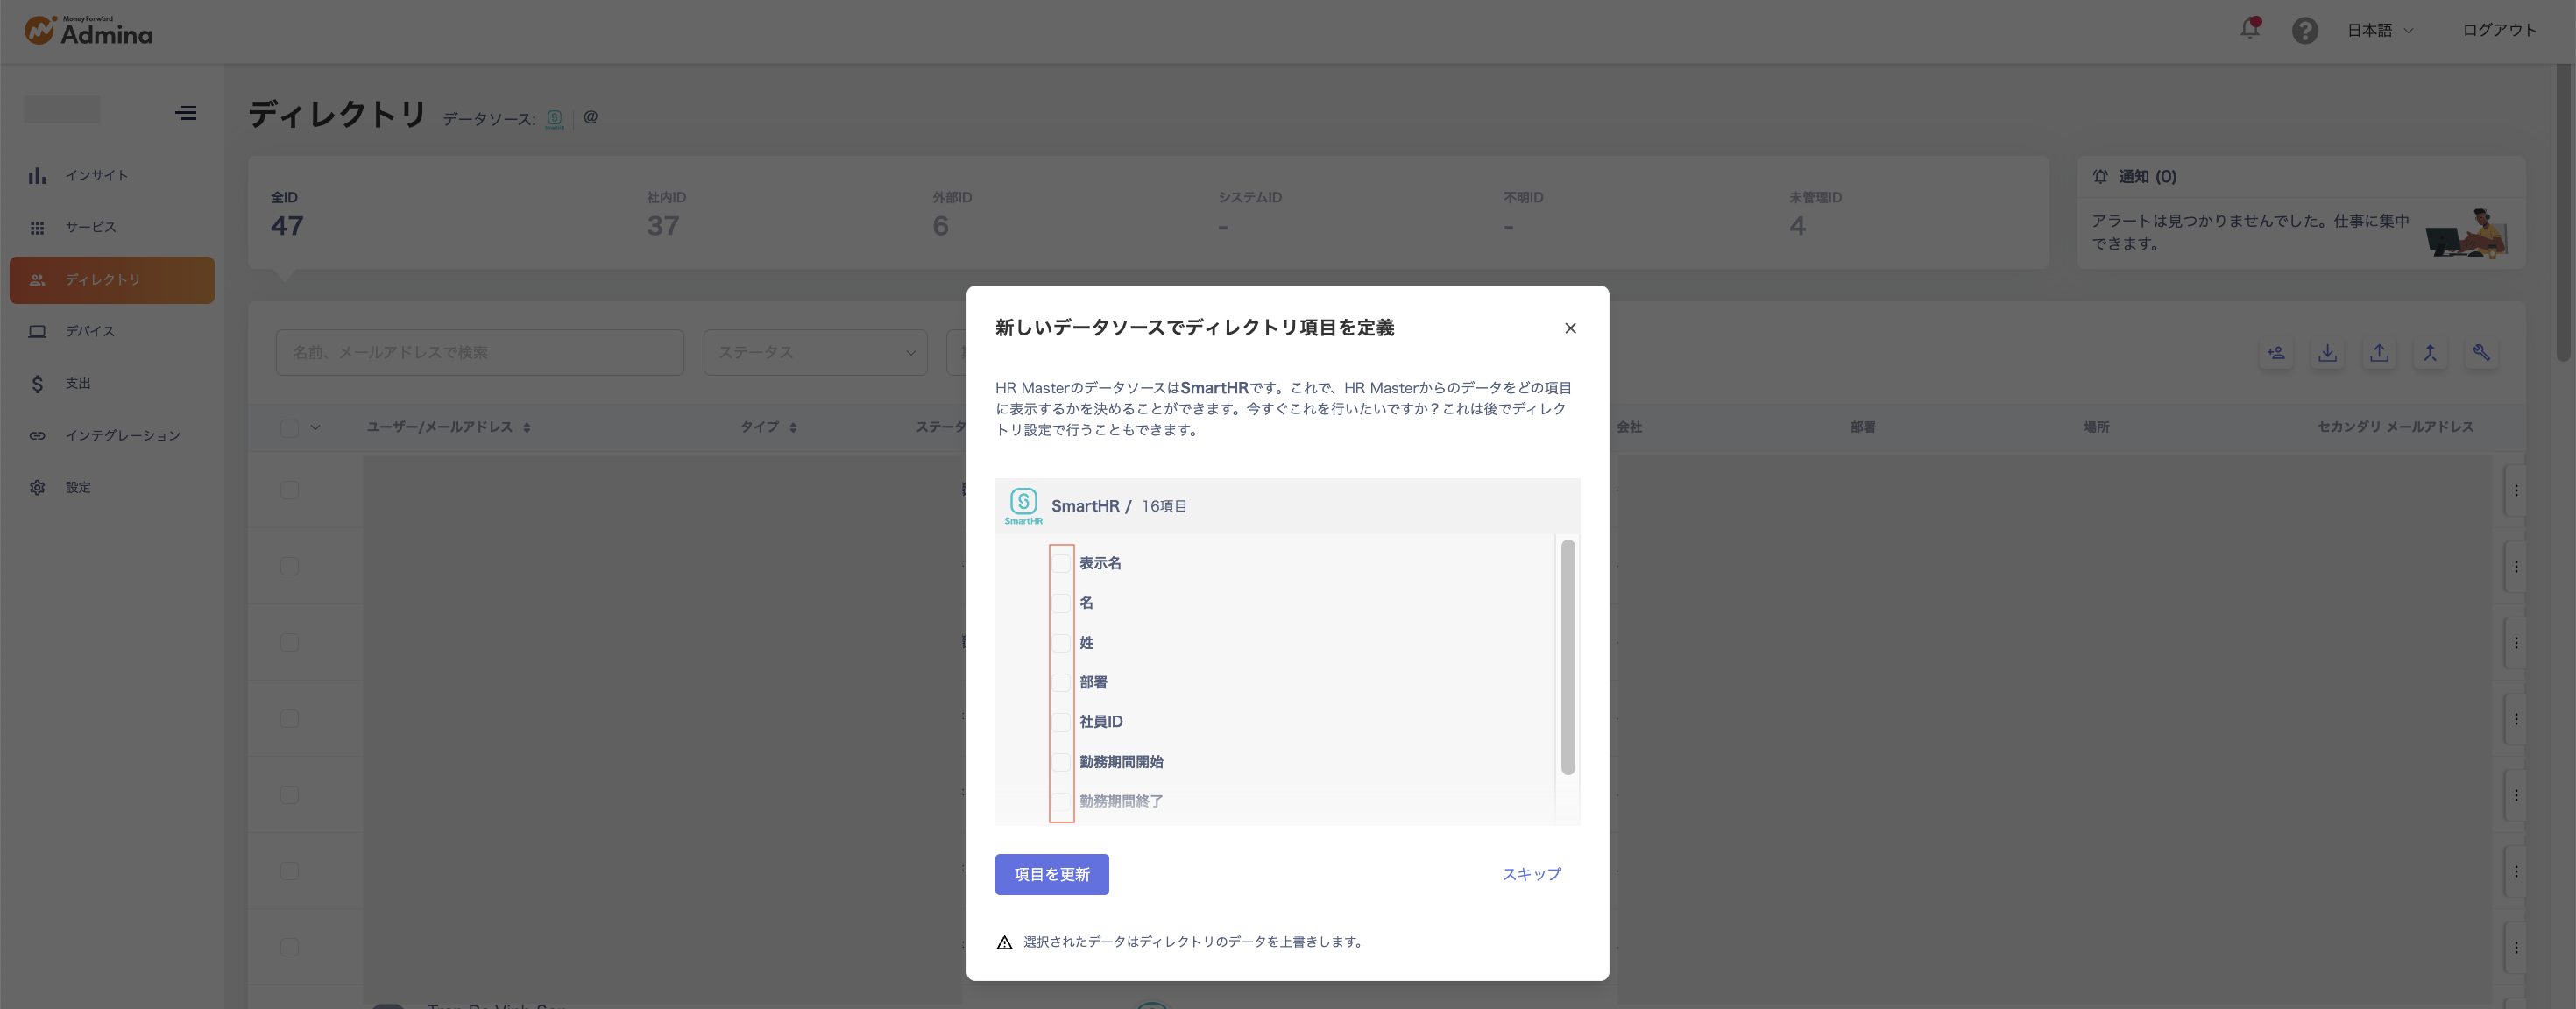Screen dimensions: 2576x1009
Task: Click the デバイス laptop icon
Action: click(37, 331)
